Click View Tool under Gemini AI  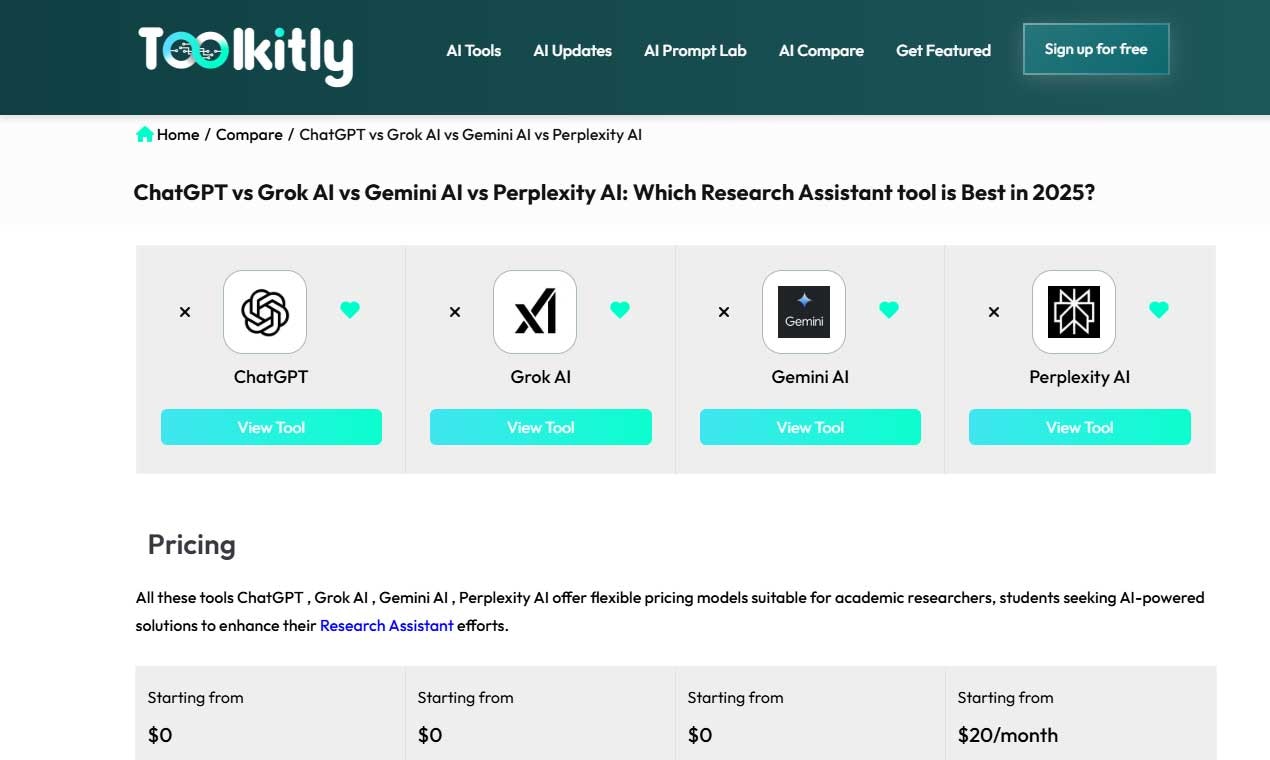(810, 427)
